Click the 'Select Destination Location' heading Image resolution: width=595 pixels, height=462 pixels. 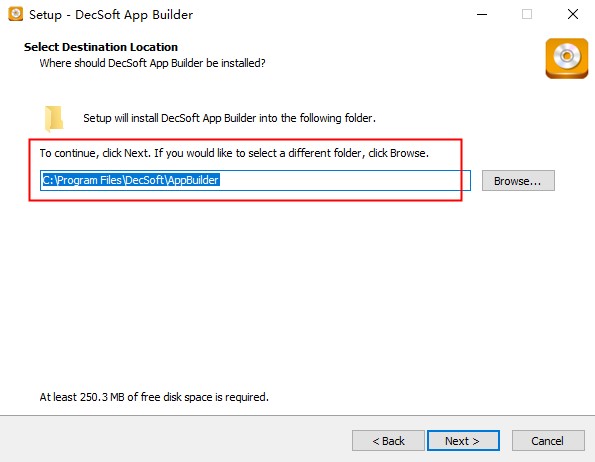101,47
